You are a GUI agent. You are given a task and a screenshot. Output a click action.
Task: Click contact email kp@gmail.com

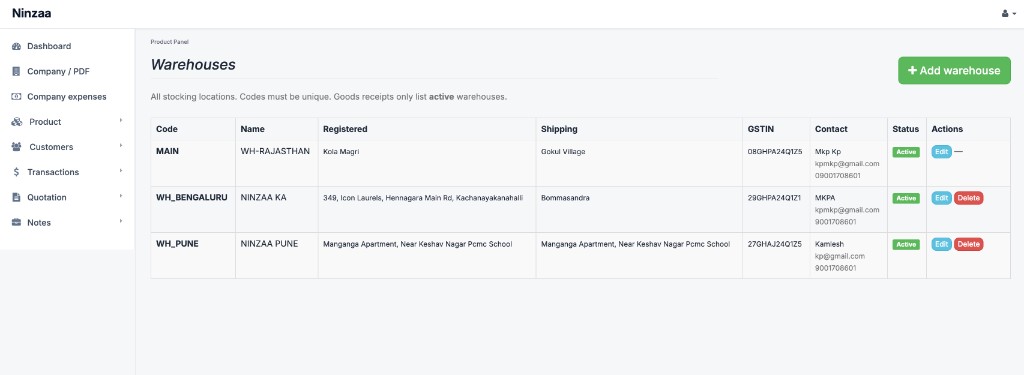pos(840,256)
